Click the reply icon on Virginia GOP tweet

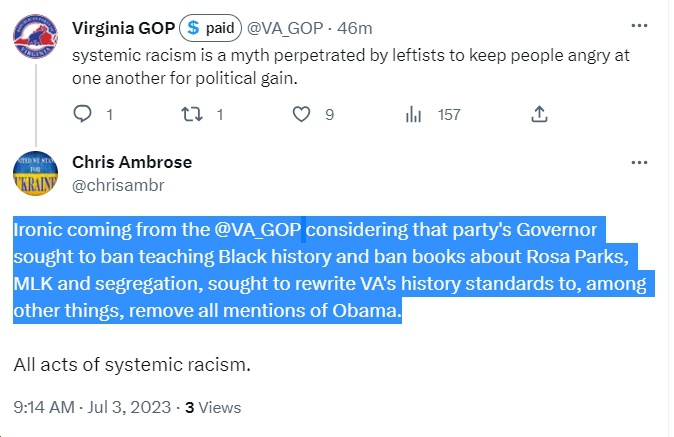point(83,114)
